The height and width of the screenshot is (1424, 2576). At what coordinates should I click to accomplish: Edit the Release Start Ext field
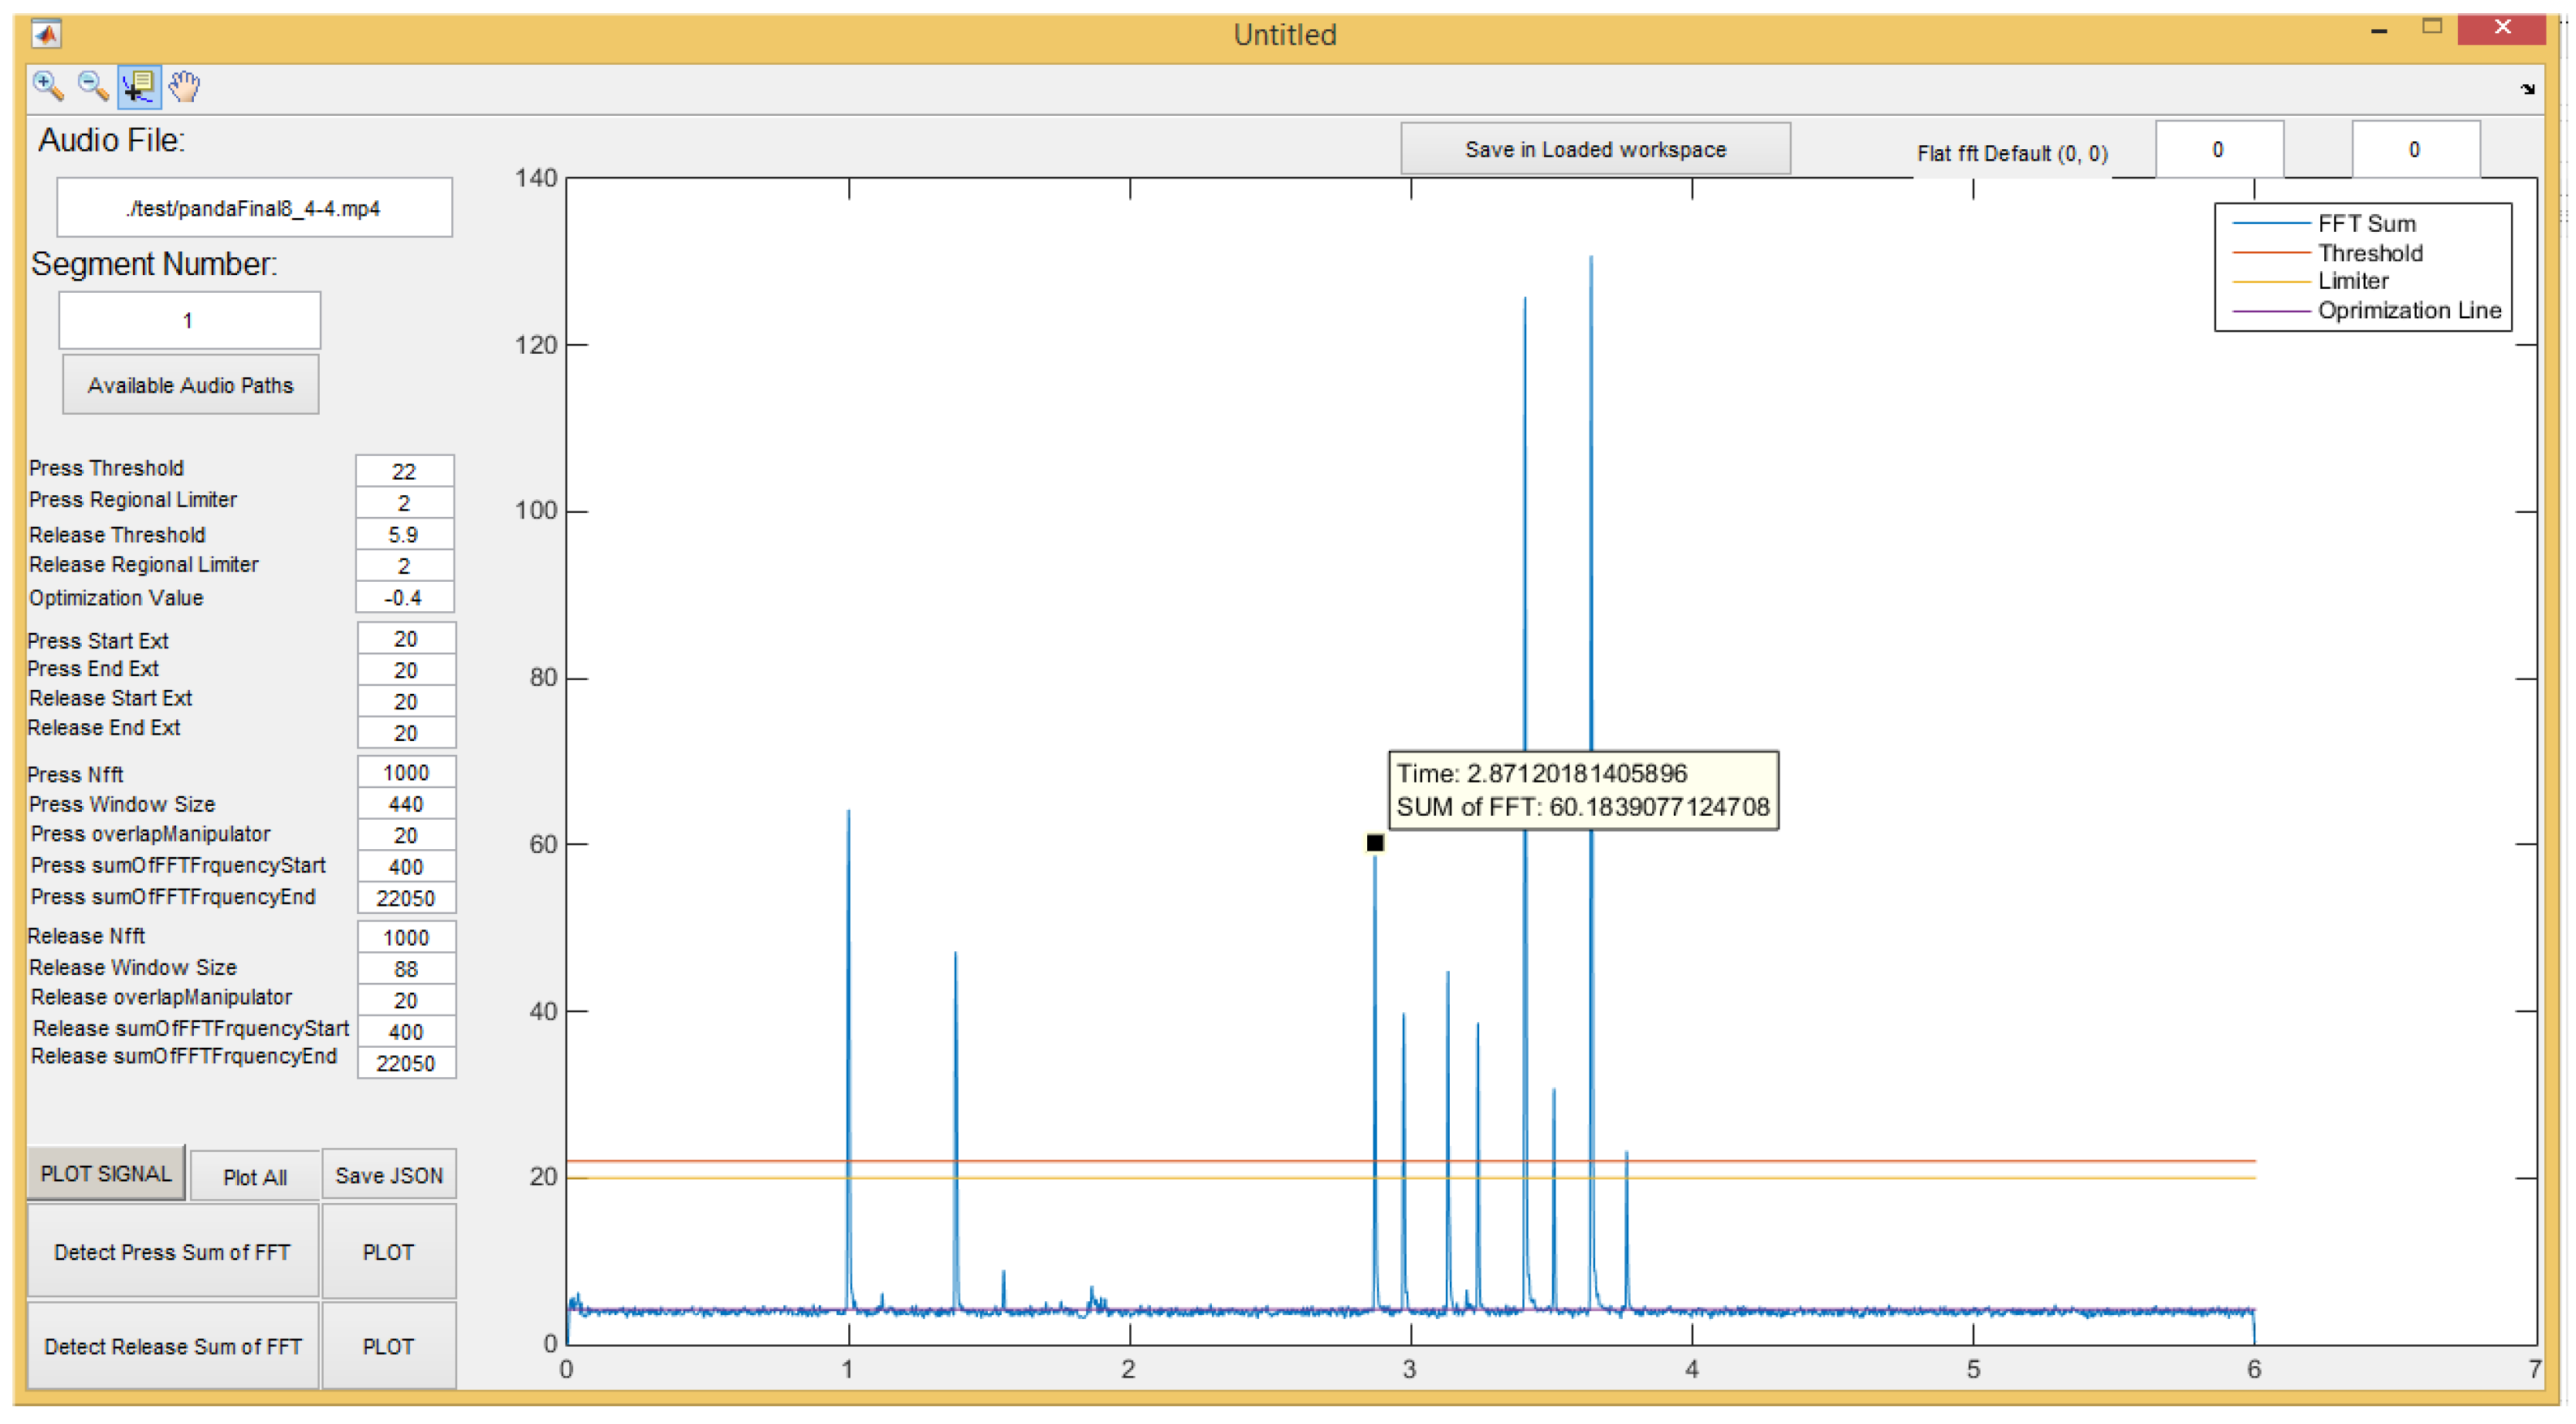[x=406, y=702]
